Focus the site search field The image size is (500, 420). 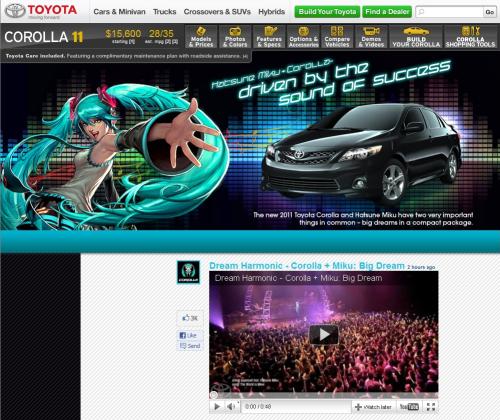449,12
